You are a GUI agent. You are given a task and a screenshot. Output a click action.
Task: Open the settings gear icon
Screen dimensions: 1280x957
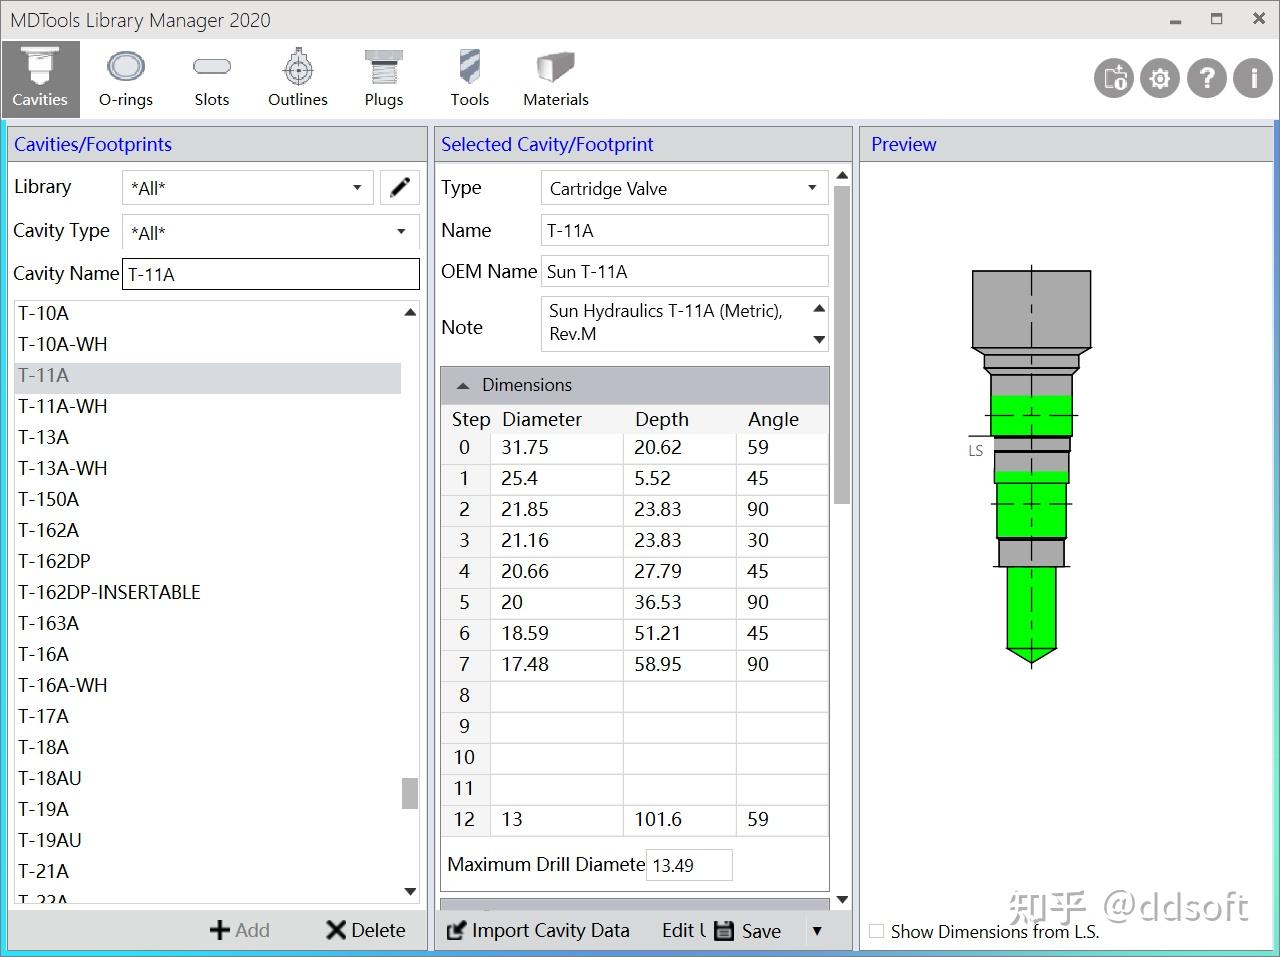(1160, 78)
